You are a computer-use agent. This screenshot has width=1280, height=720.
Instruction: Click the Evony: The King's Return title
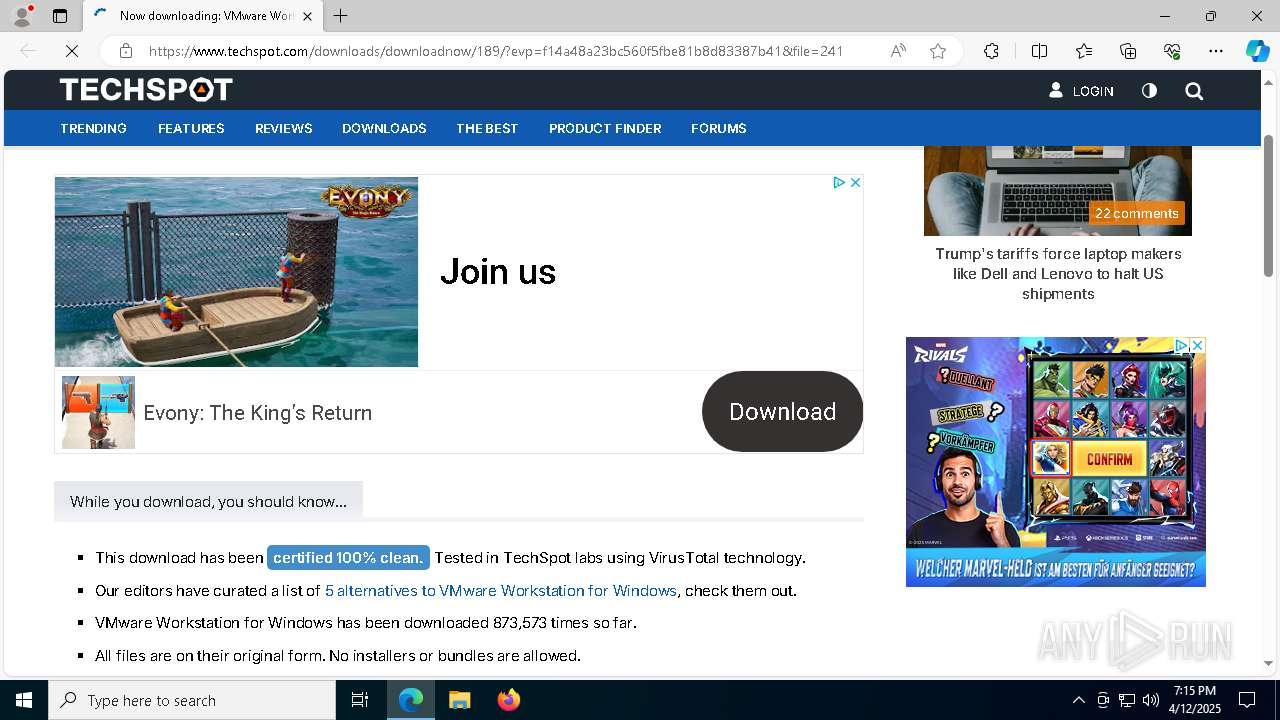[258, 413]
